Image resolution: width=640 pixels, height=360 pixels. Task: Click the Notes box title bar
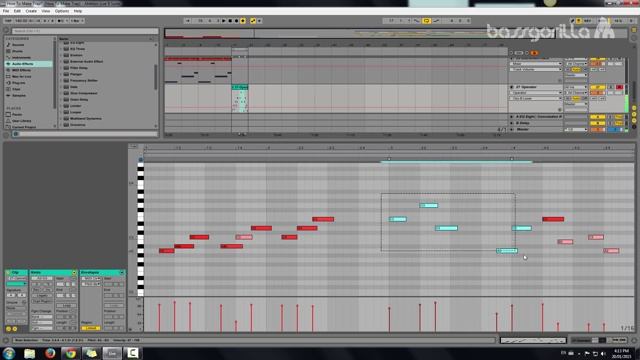click(53, 272)
